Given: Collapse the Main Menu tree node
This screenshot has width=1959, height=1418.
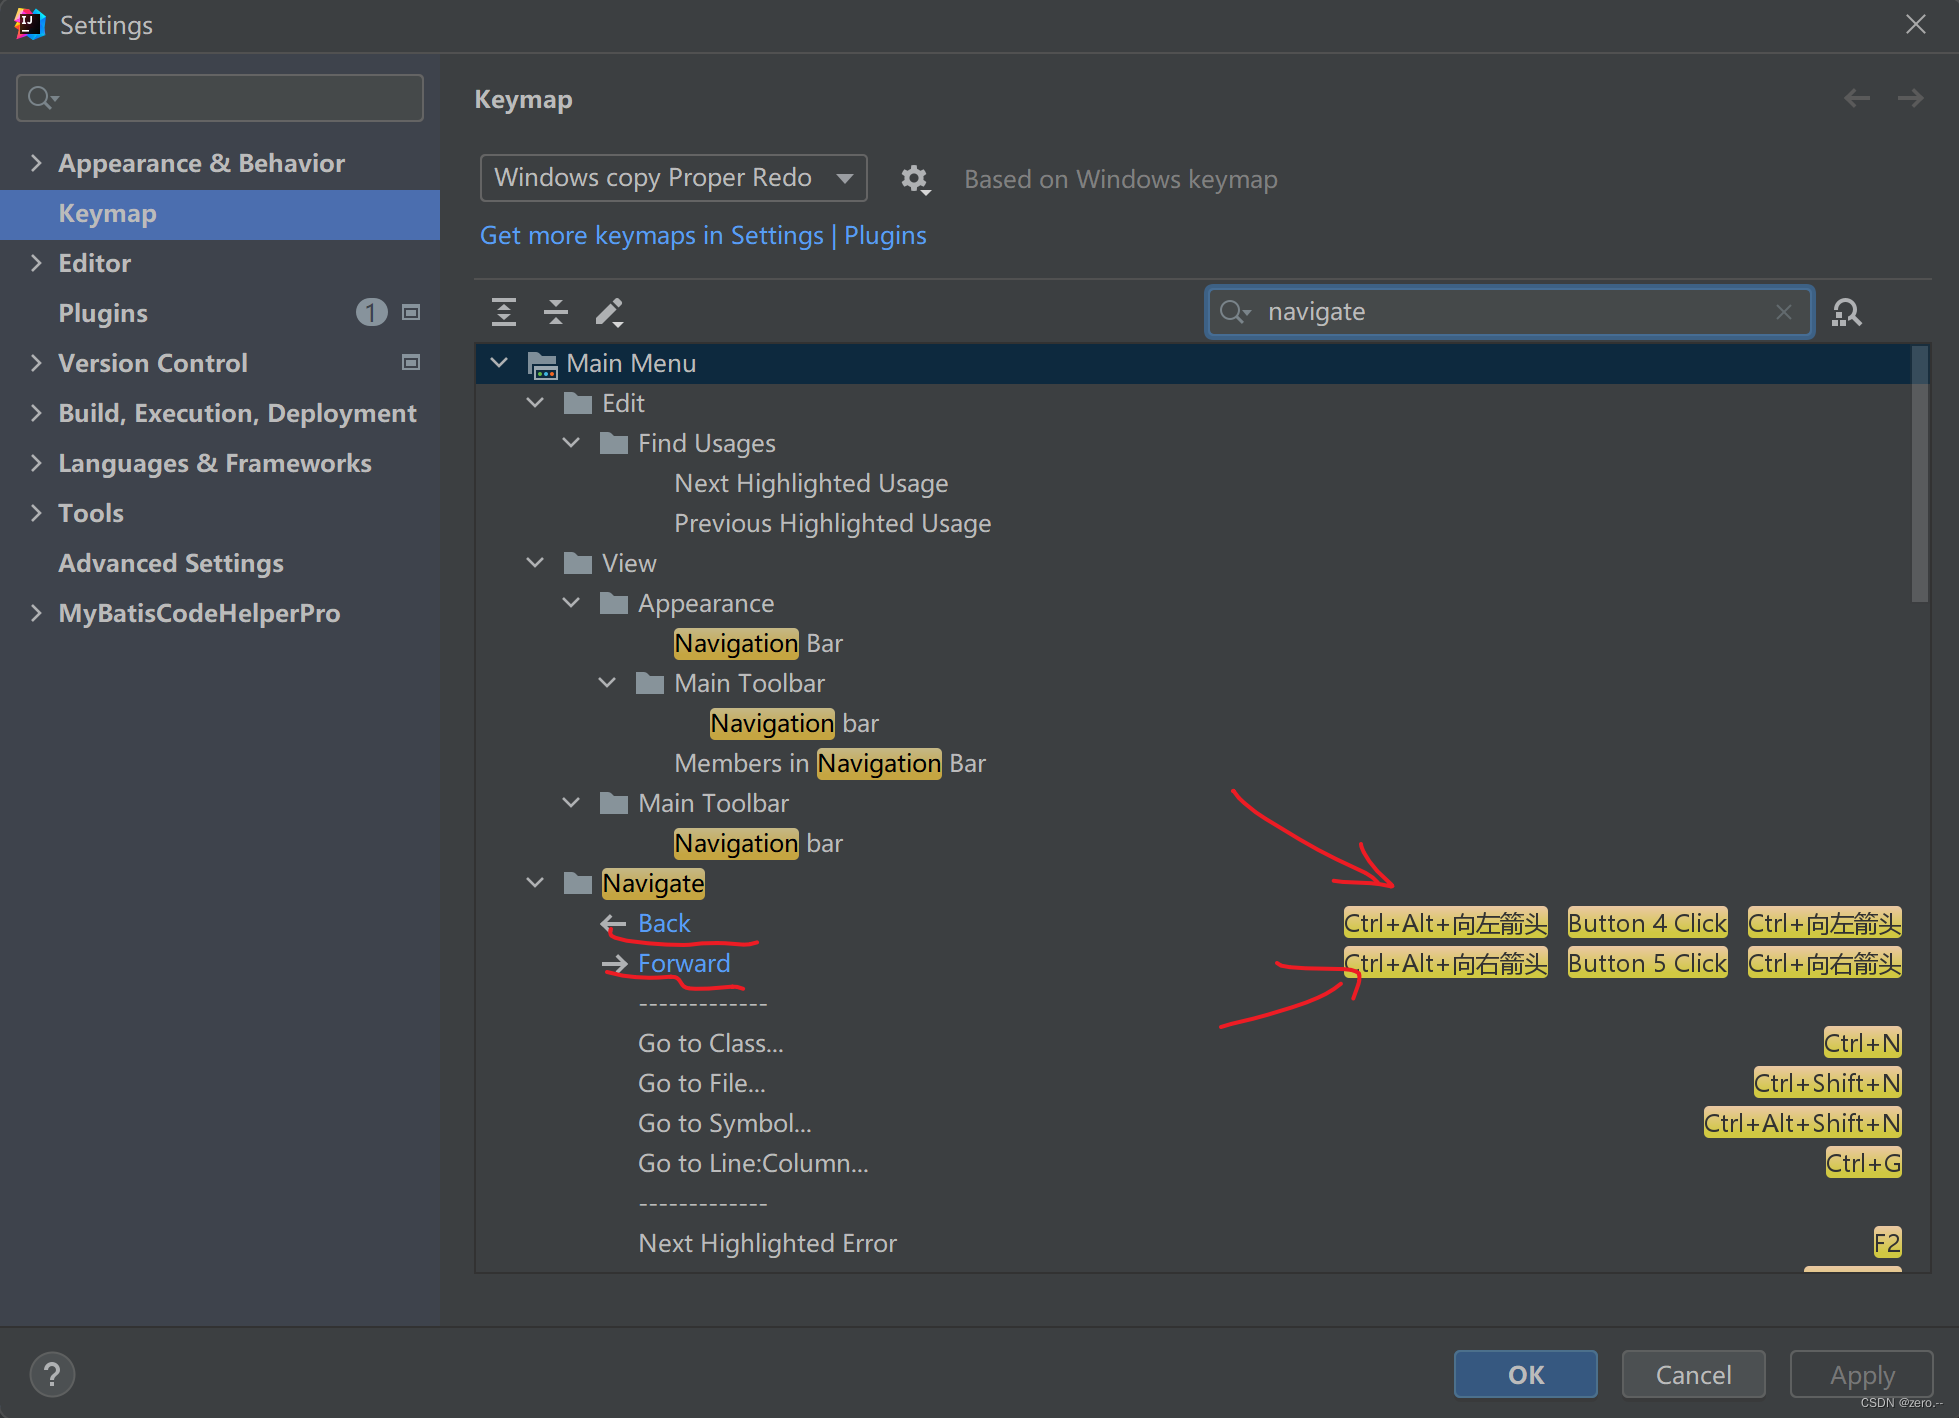Looking at the screenshot, I should [500, 363].
